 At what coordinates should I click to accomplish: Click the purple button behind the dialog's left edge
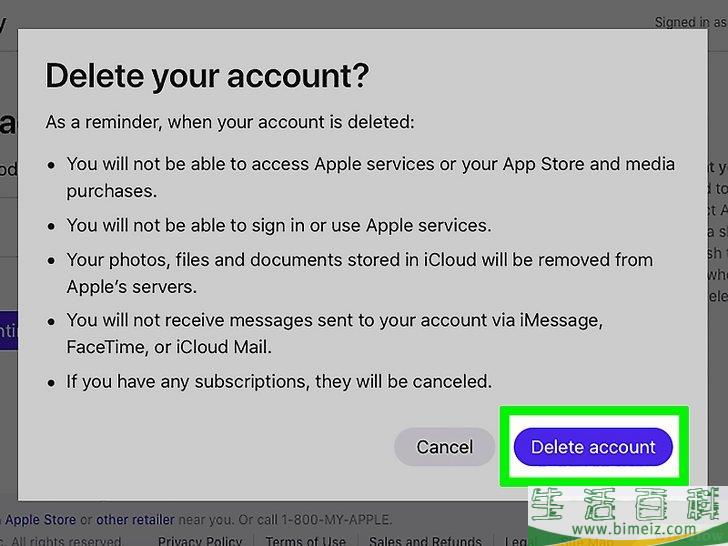click(x=9, y=330)
